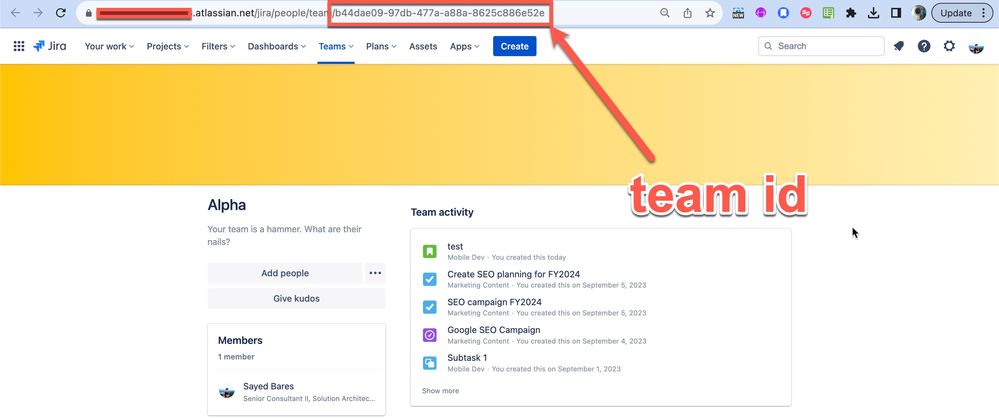Click the zoom magnifier in address bar
Image resolution: width=999 pixels, height=418 pixels.
pos(665,13)
